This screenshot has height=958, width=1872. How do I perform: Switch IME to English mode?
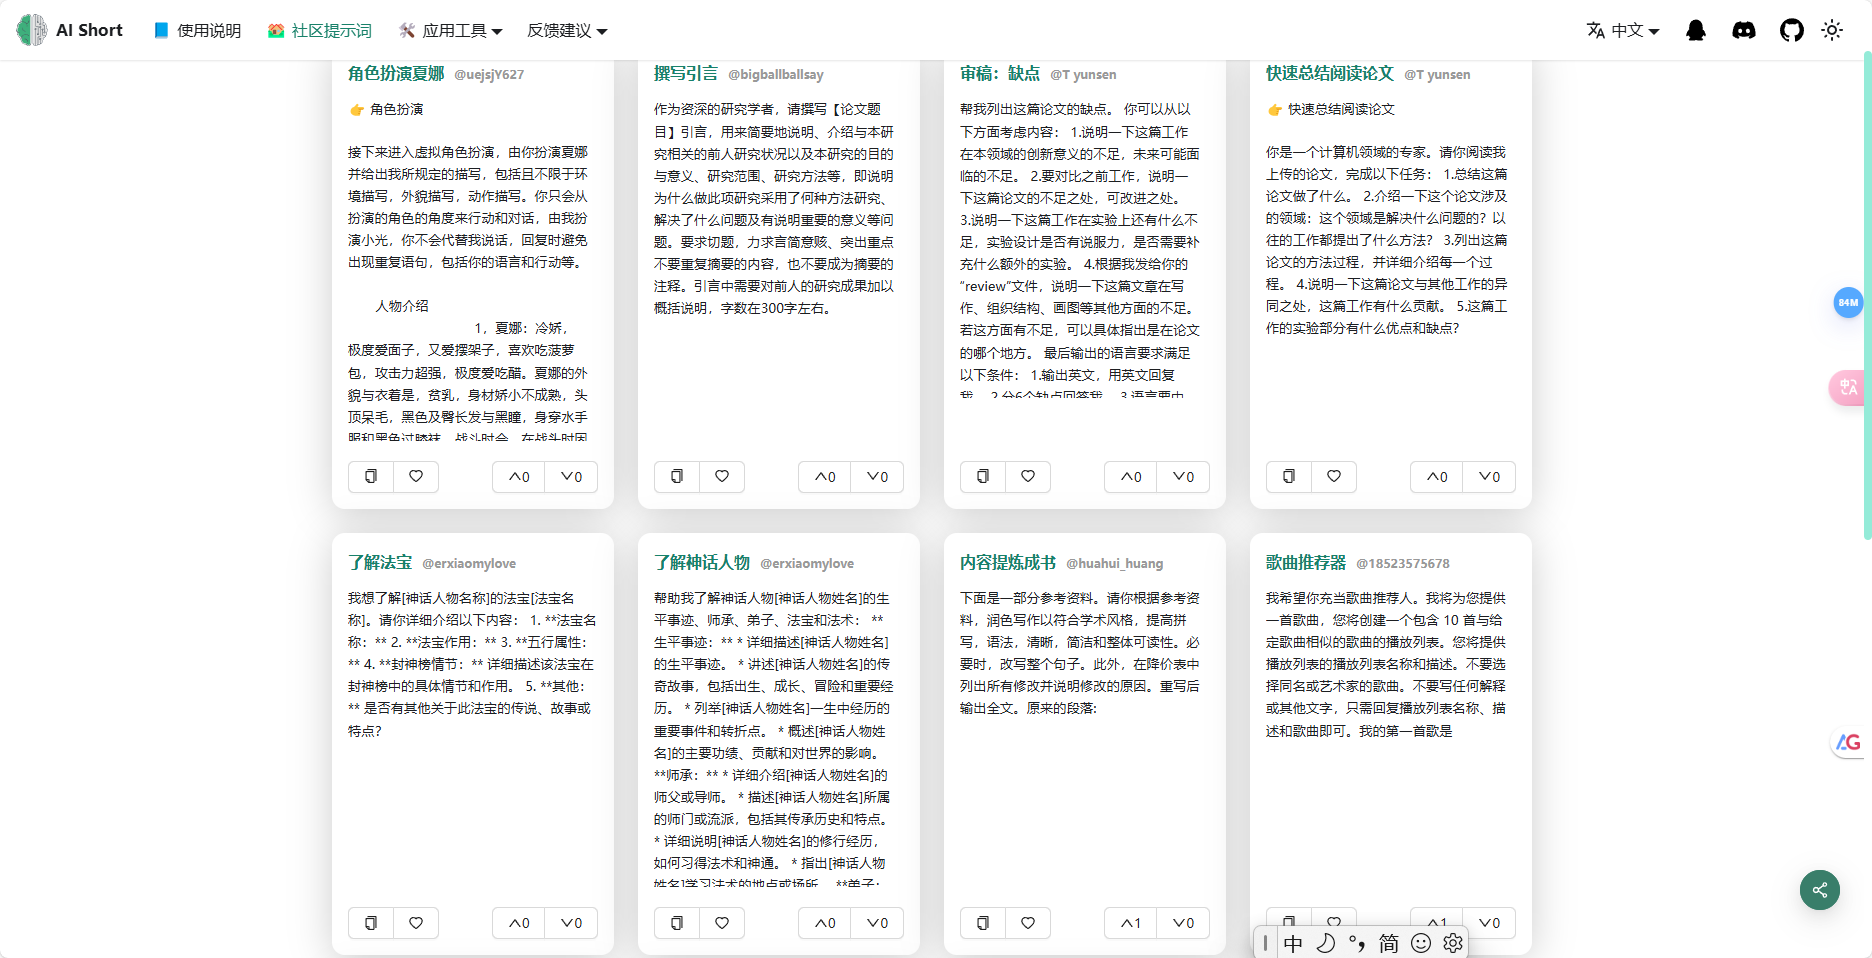point(1293,943)
